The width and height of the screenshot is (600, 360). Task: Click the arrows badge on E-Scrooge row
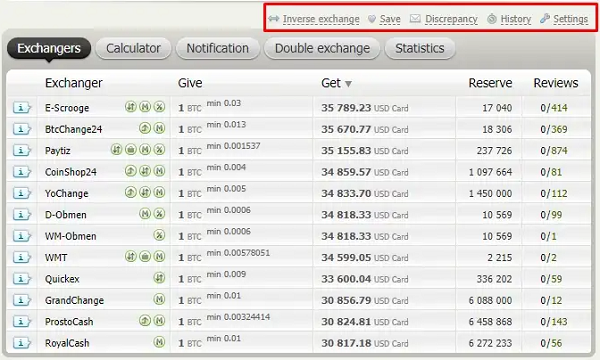pos(131,107)
